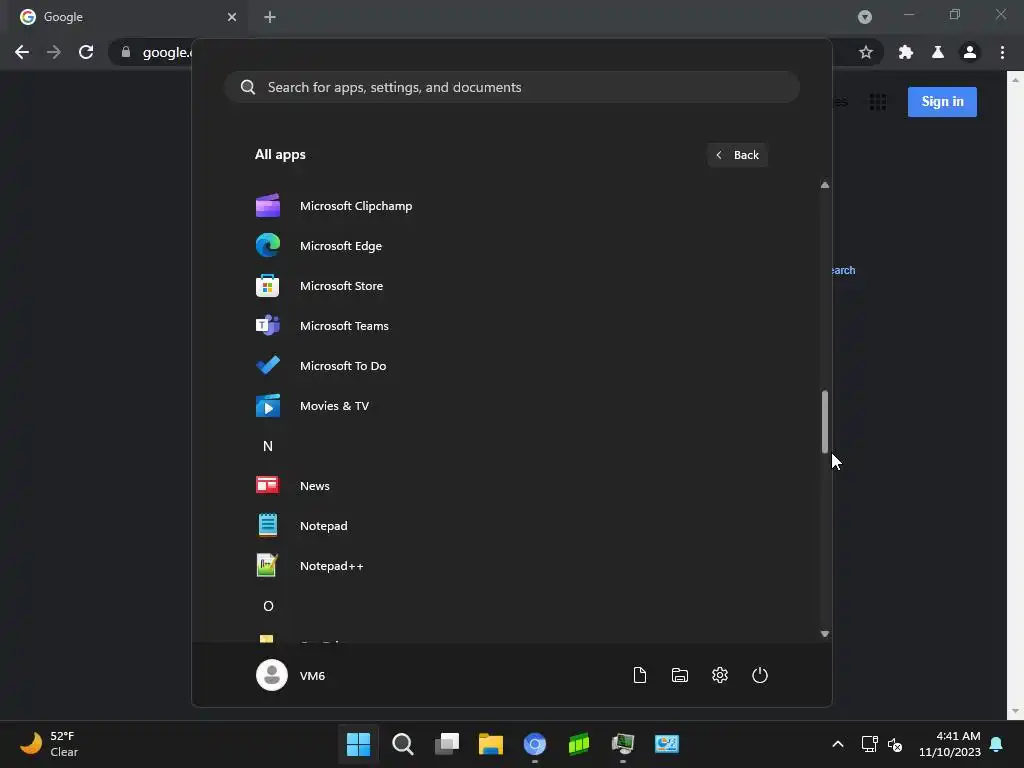This screenshot has width=1024, height=768.
Task: Go back in Chrome
Action: click(22, 52)
